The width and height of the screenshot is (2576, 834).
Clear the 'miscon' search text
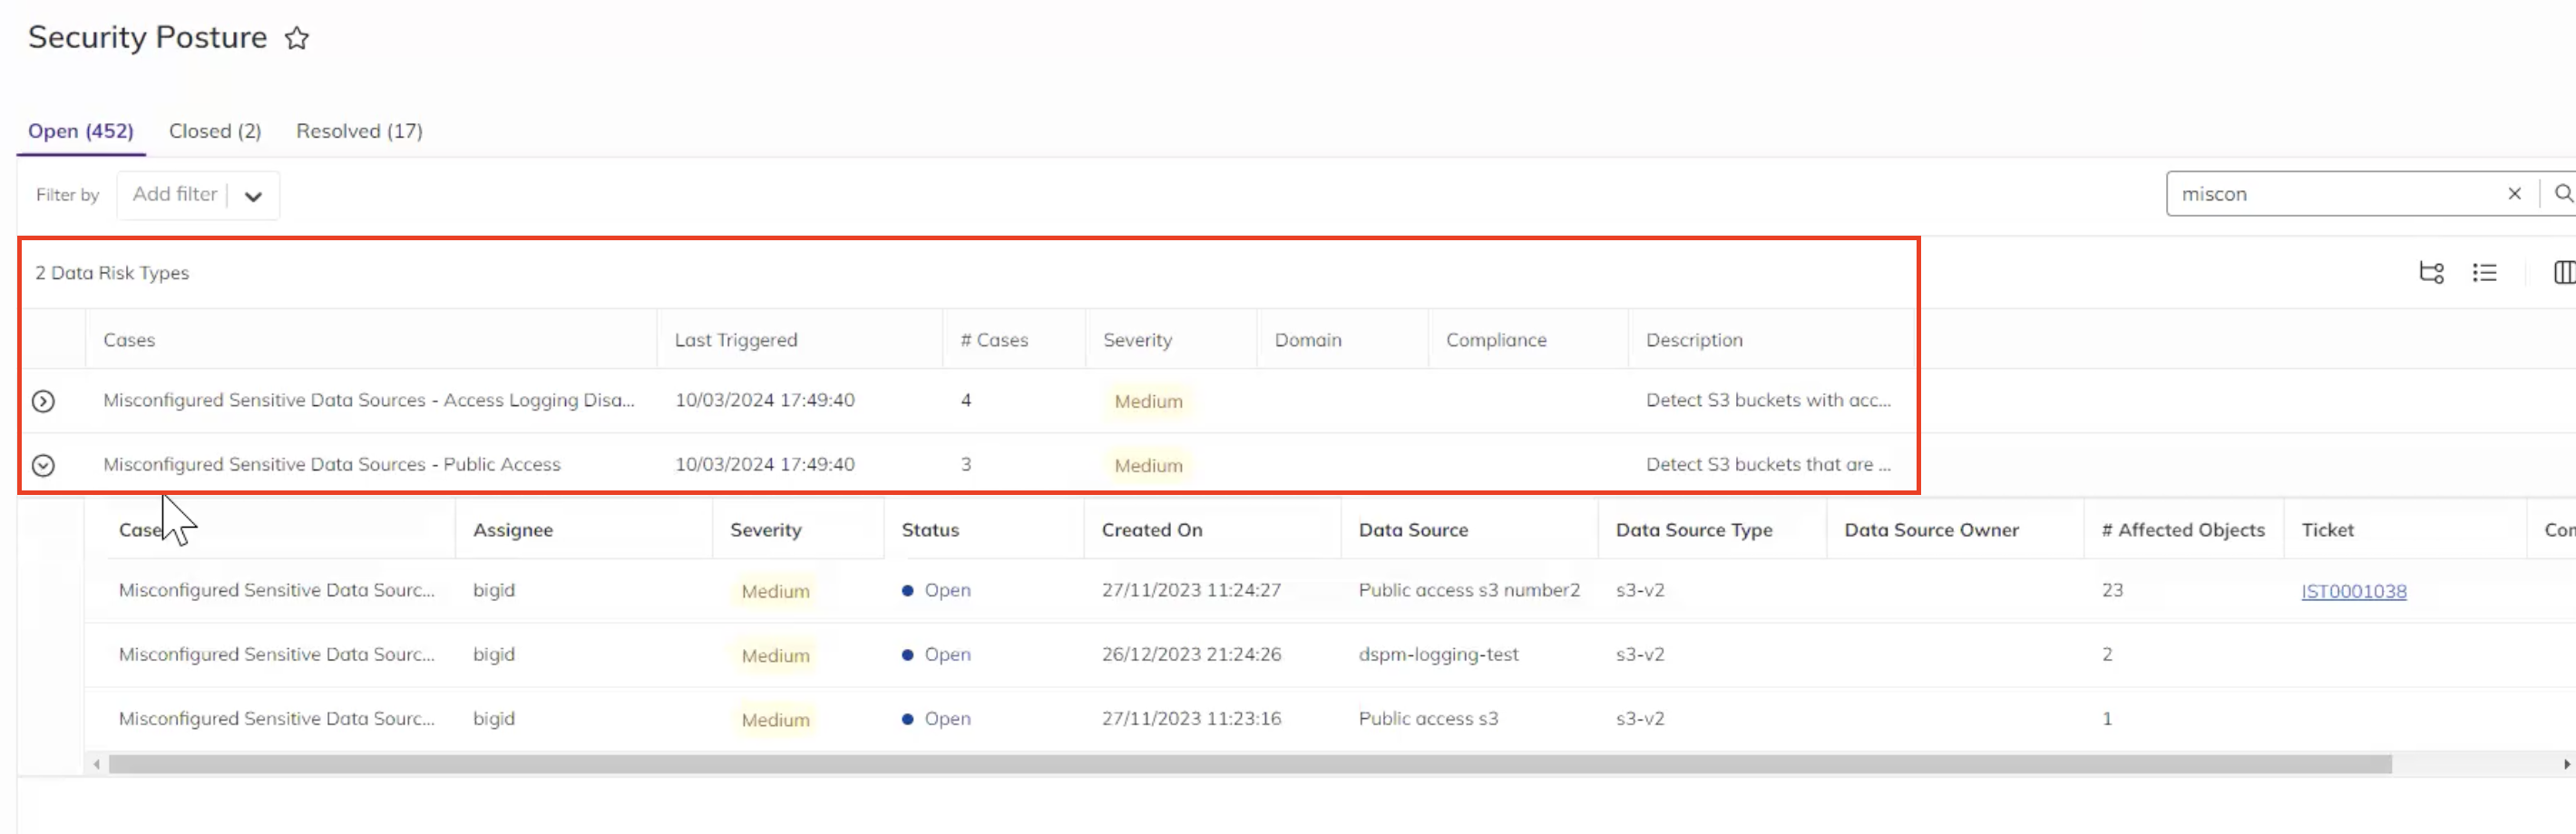pos(2514,194)
